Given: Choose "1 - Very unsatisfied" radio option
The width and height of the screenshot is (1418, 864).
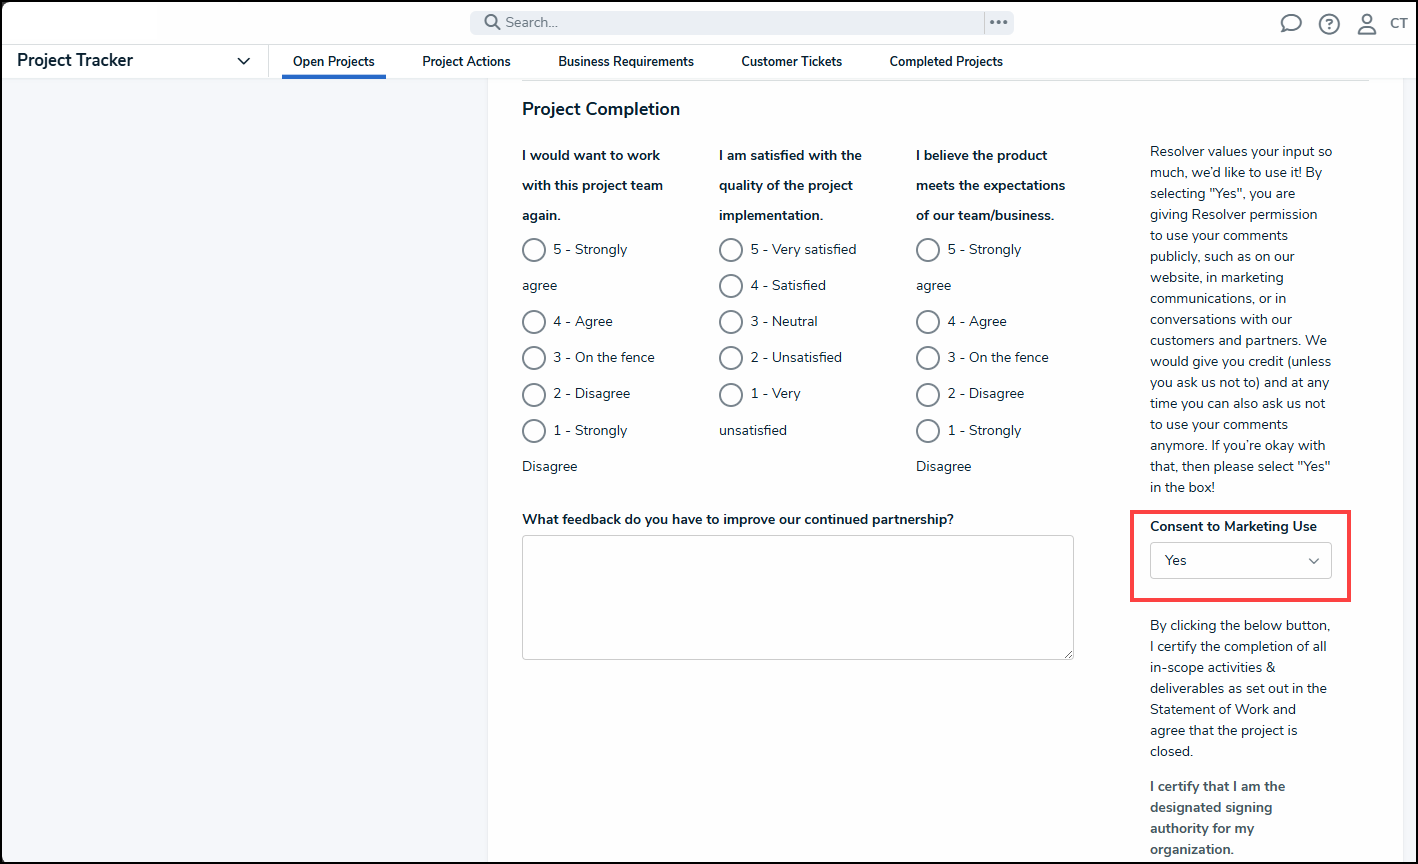Looking at the screenshot, I should coord(731,394).
